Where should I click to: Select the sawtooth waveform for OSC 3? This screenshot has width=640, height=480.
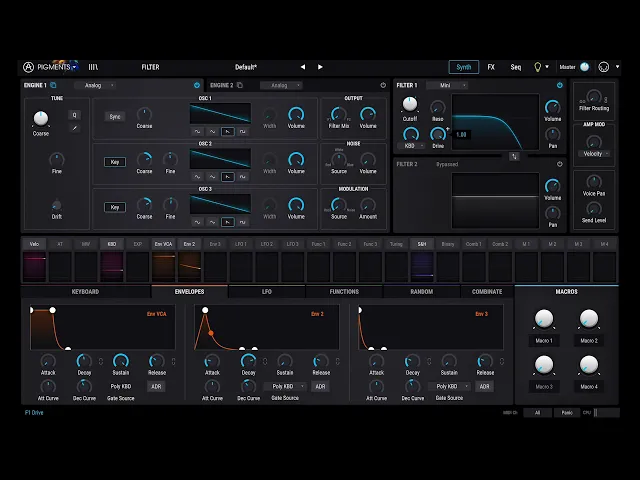point(227,222)
